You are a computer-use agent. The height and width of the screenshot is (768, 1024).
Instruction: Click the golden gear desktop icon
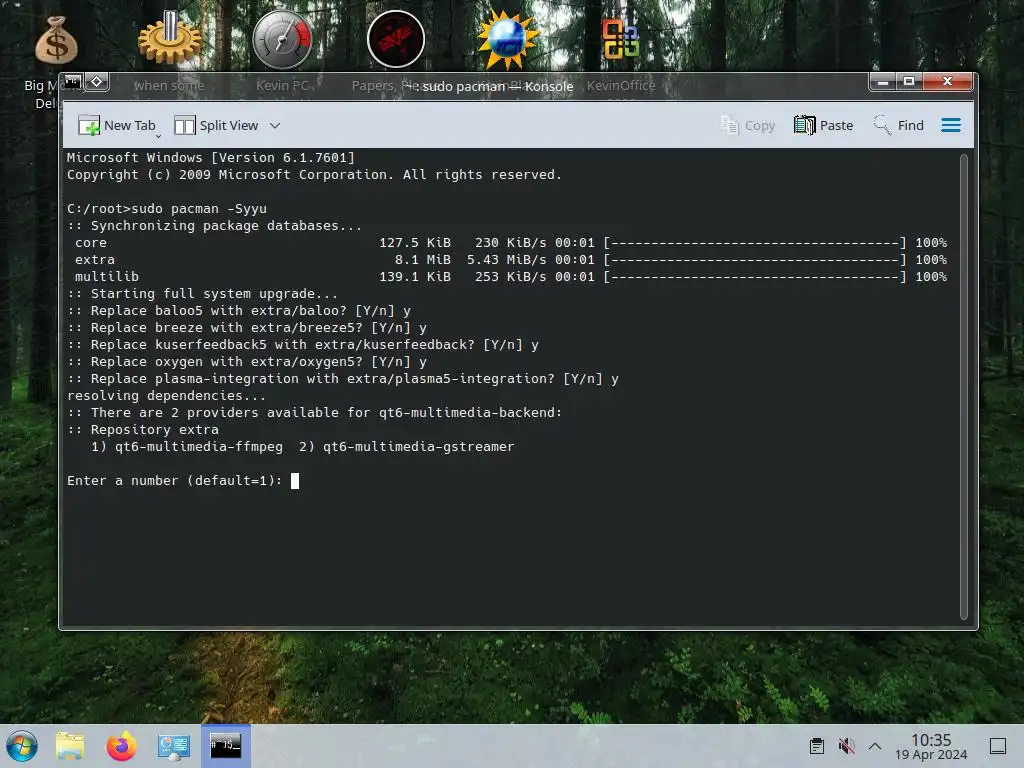pos(170,39)
